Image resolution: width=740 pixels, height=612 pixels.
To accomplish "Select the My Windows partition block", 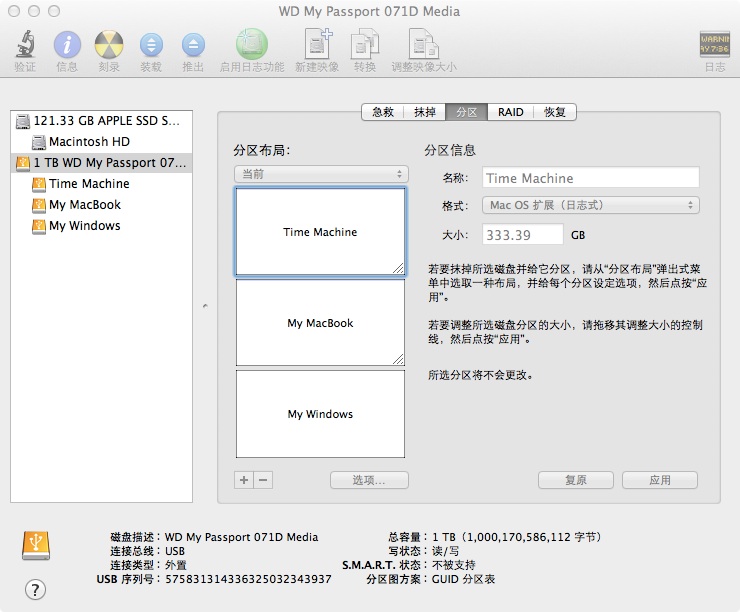I will [x=320, y=414].
